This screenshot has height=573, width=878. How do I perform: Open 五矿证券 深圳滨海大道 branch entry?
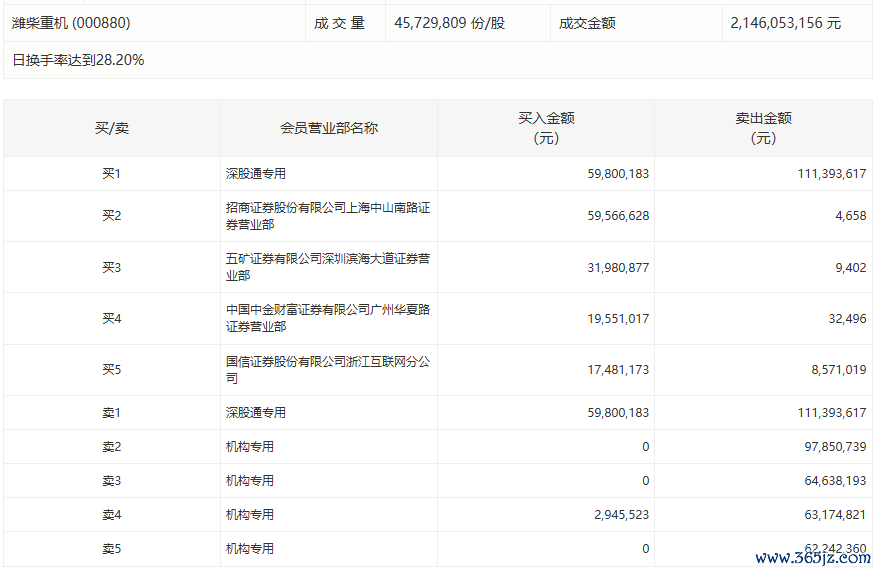[328, 267]
